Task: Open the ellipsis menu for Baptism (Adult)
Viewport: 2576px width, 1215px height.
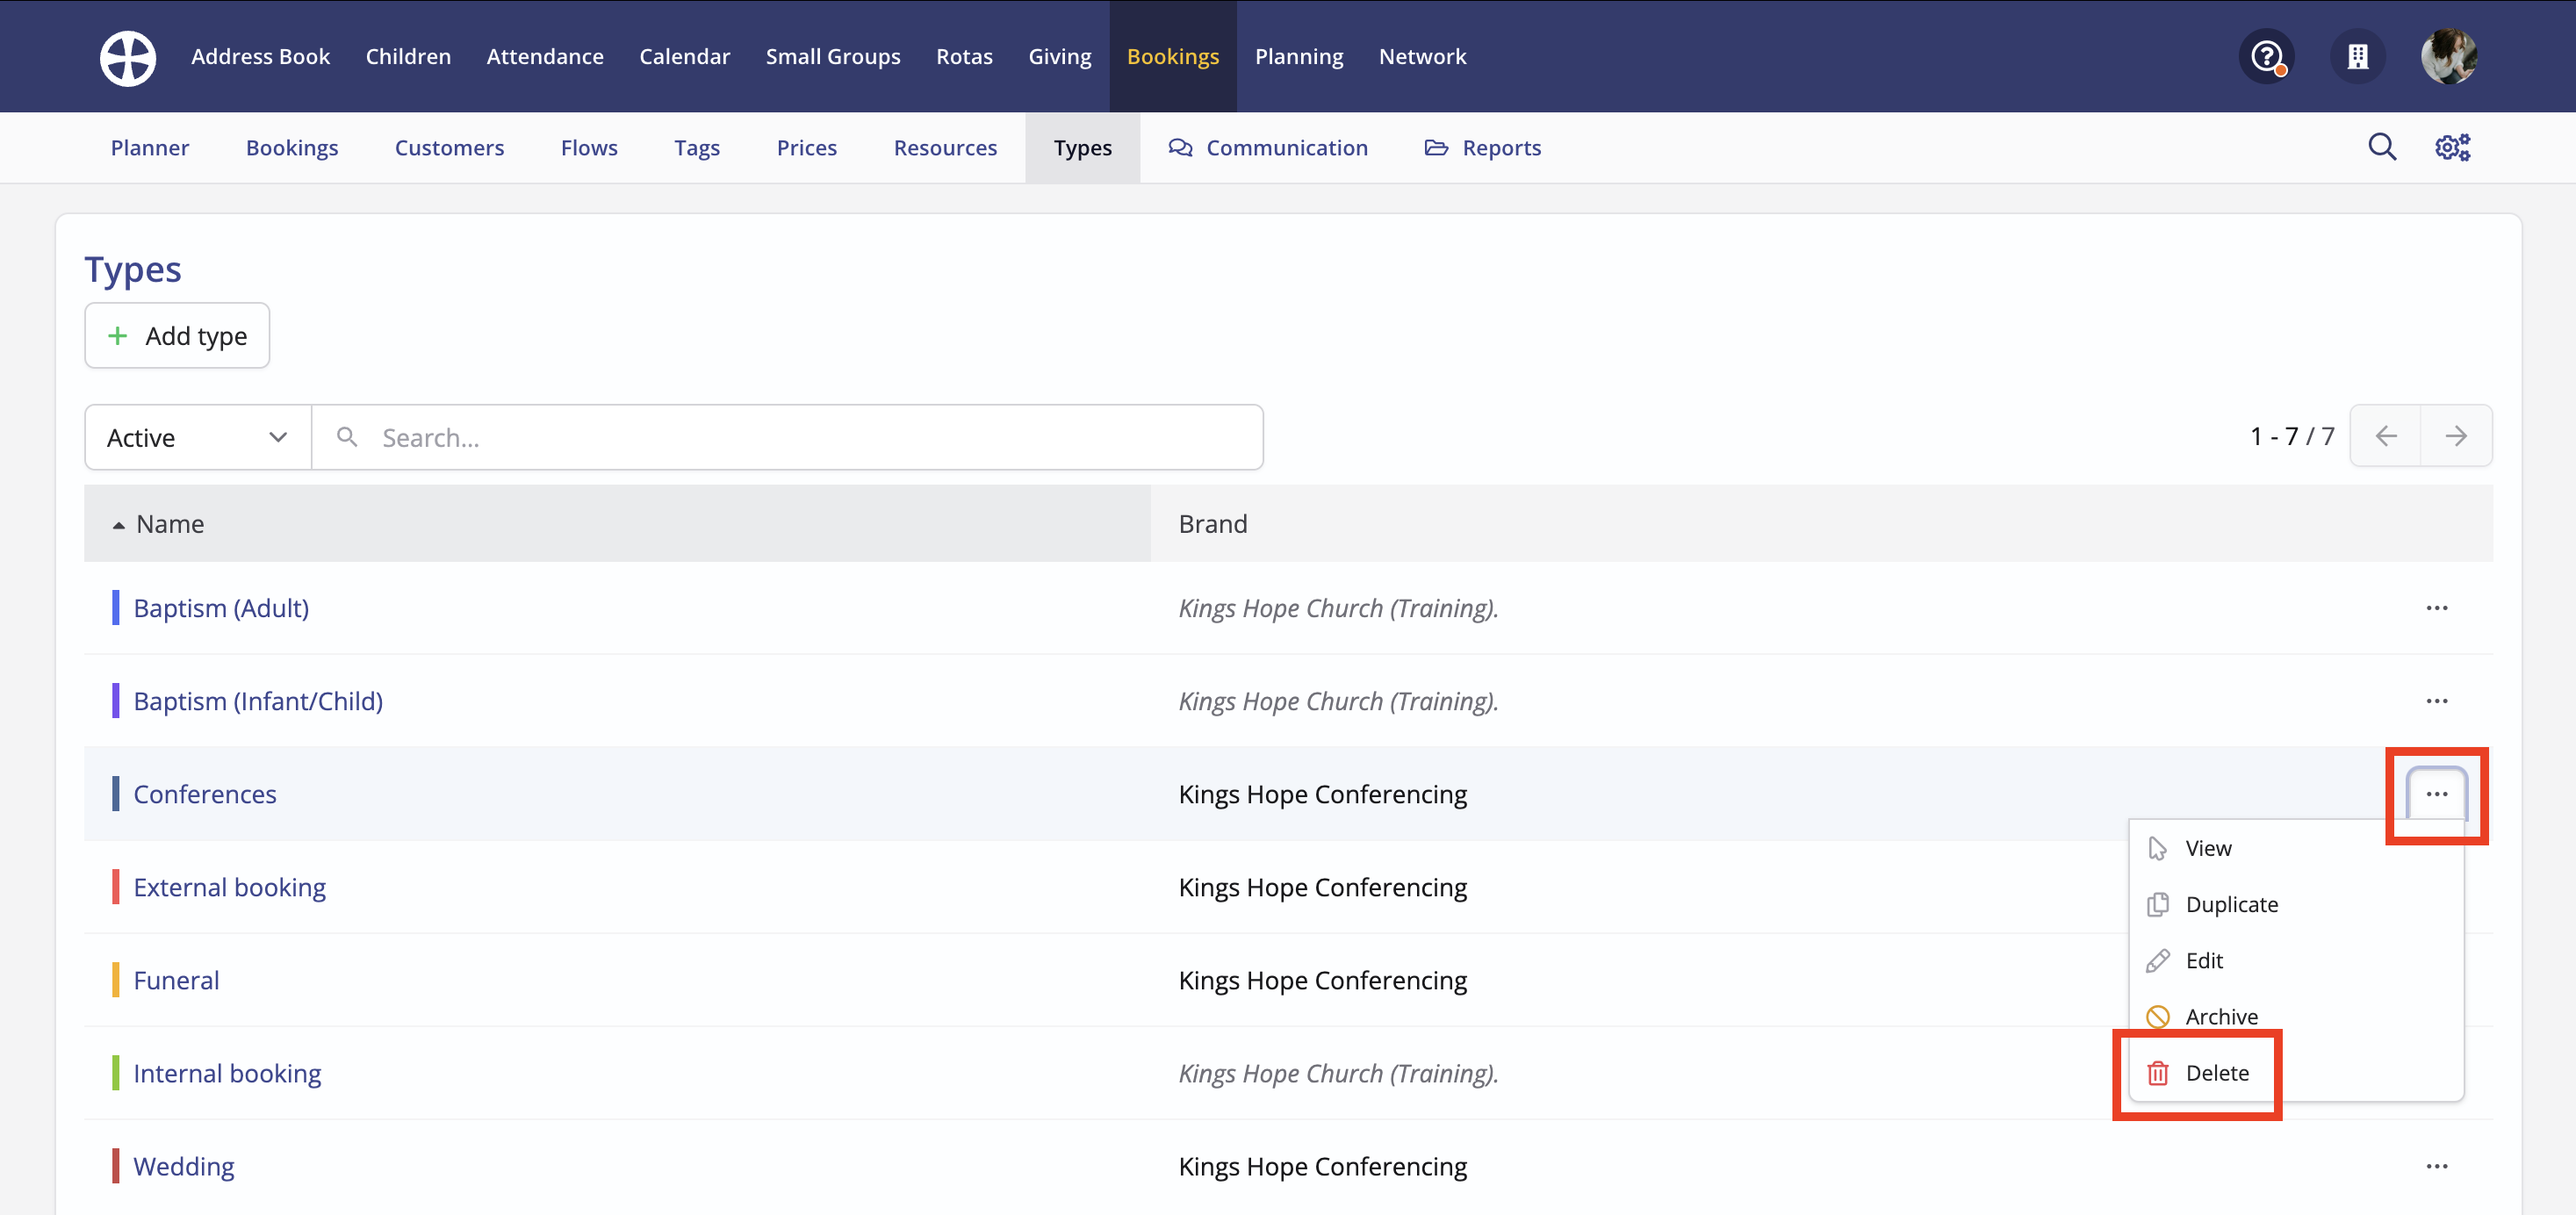Action: pos(2437,608)
